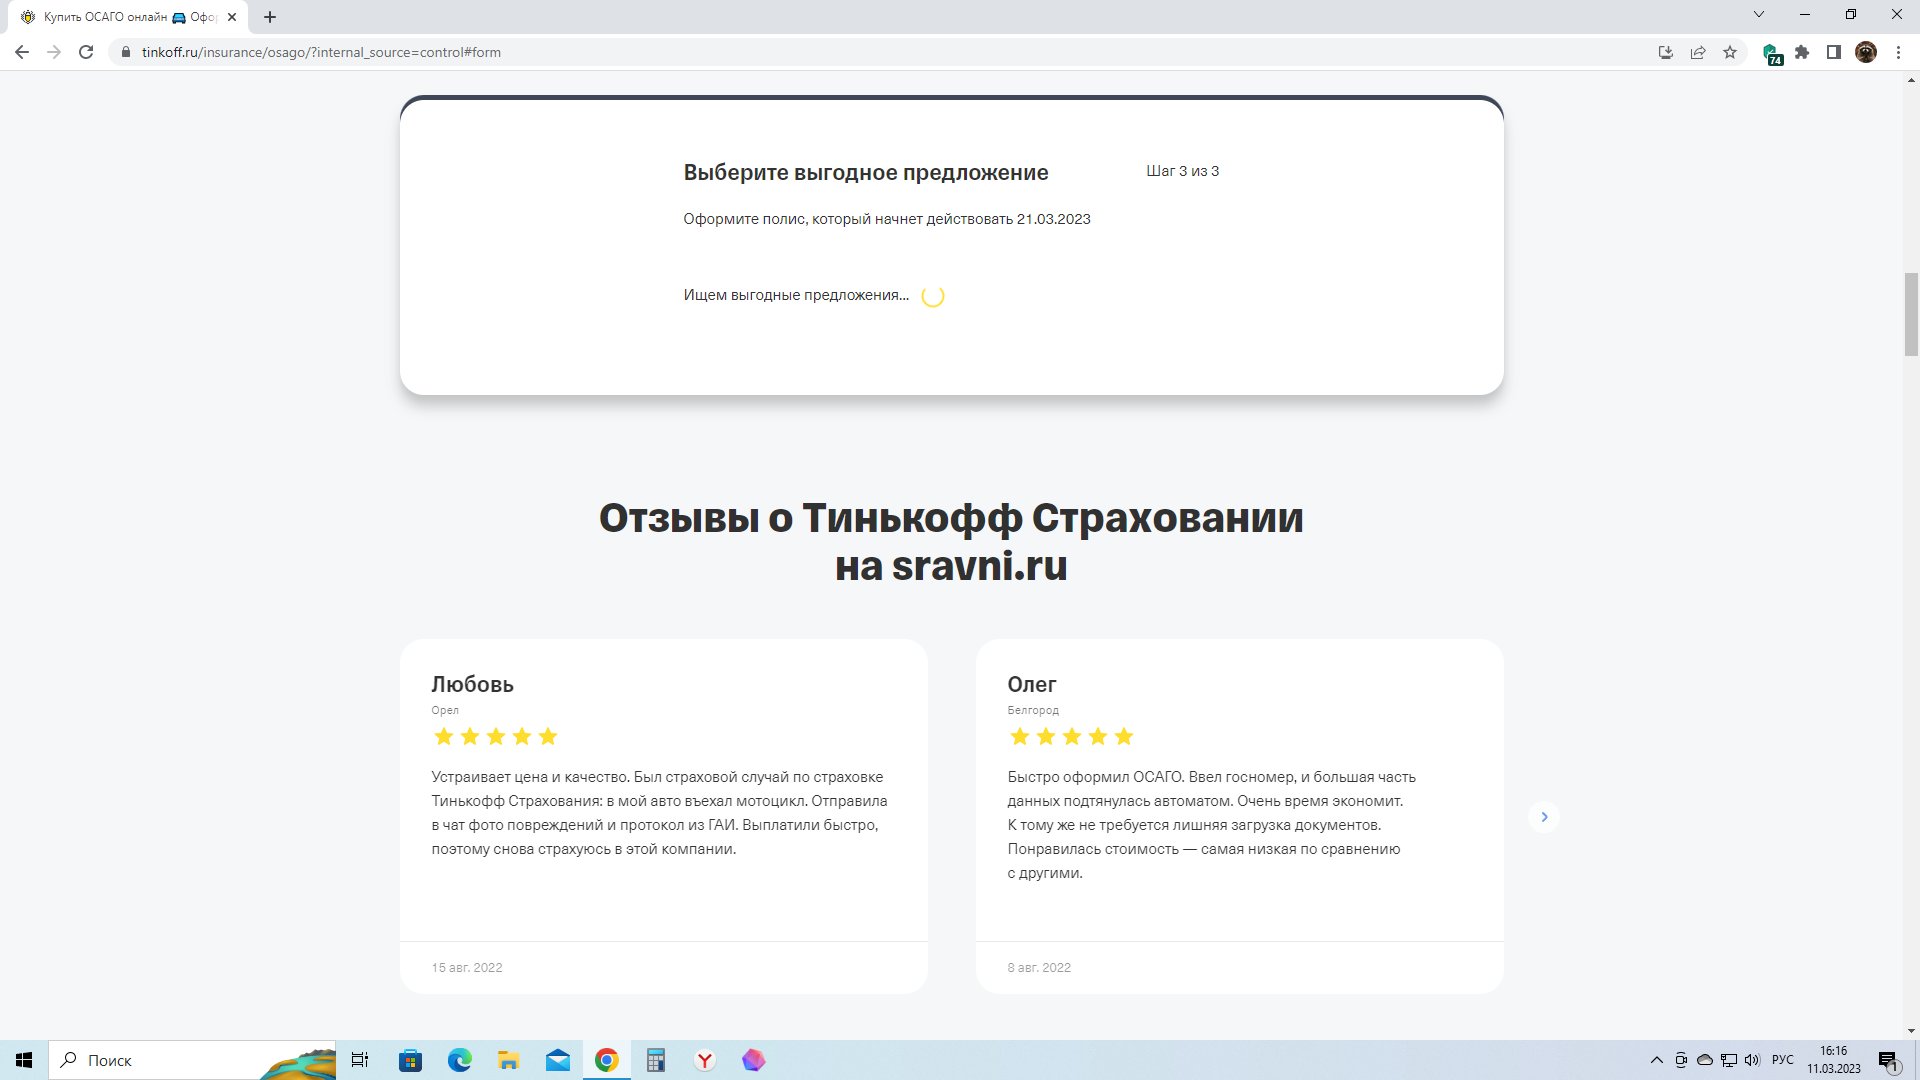Open volume control in system tray

[1752, 1060]
